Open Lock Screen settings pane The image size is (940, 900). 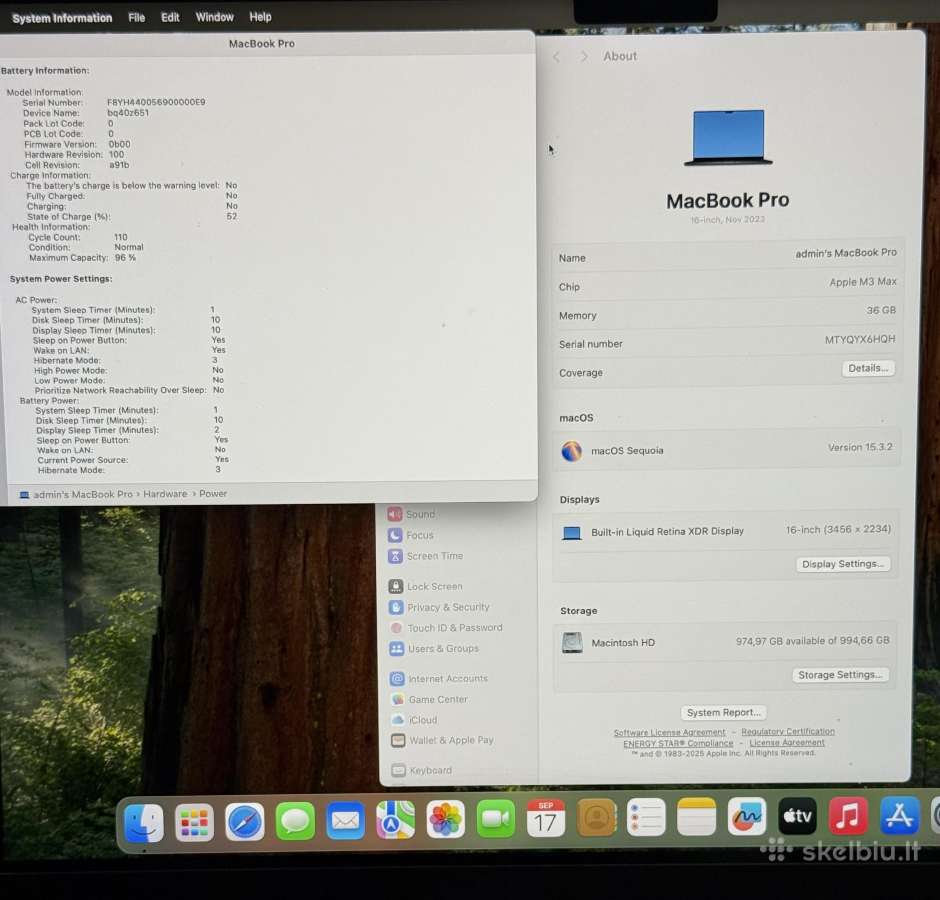tap(426, 586)
